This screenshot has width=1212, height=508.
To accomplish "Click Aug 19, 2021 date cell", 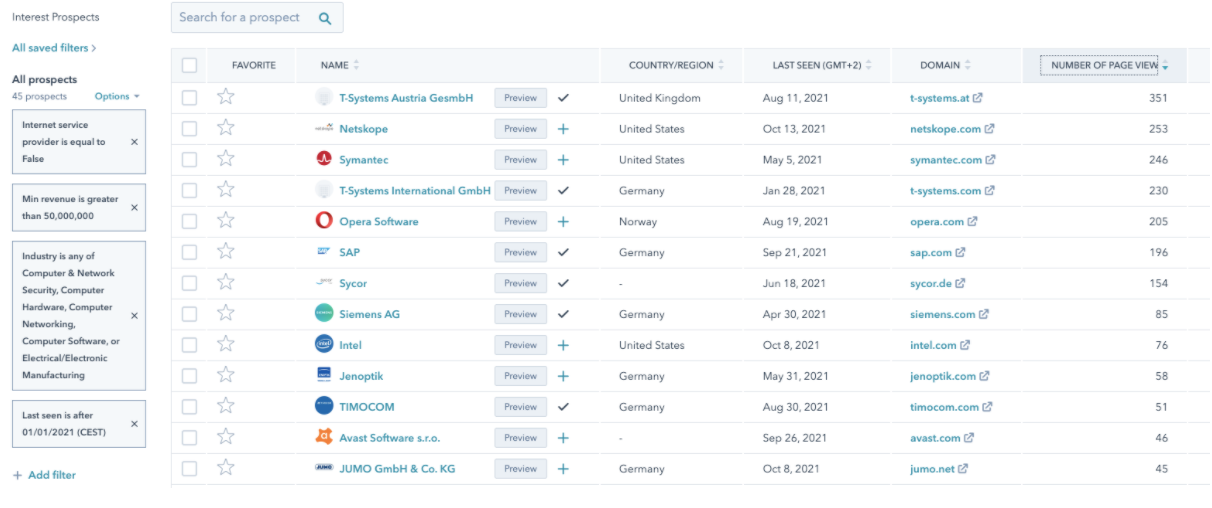I will tap(796, 222).
